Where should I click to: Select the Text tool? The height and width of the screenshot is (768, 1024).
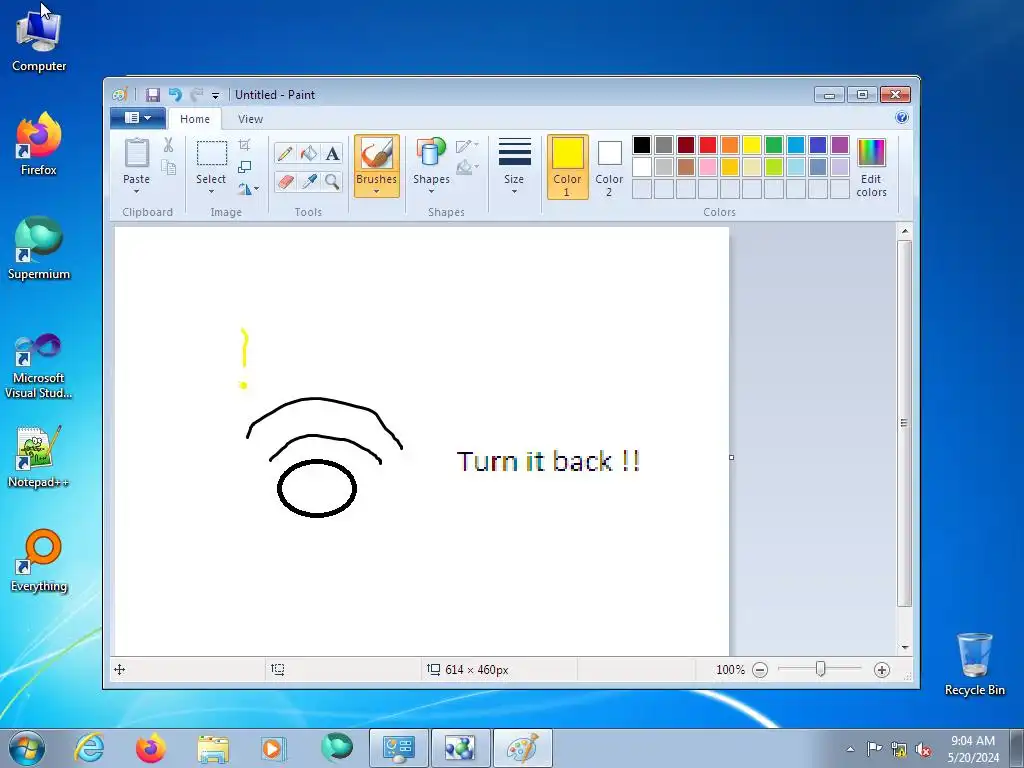pyautogui.click(x=332, y=153)
